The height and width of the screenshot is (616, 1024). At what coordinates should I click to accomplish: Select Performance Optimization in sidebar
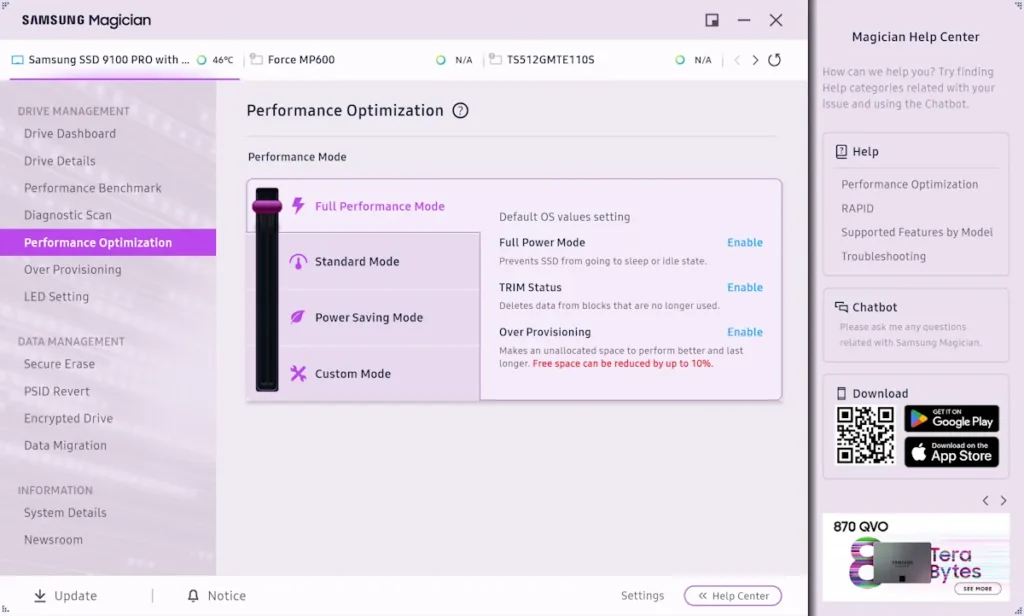(x=108, y=242)
